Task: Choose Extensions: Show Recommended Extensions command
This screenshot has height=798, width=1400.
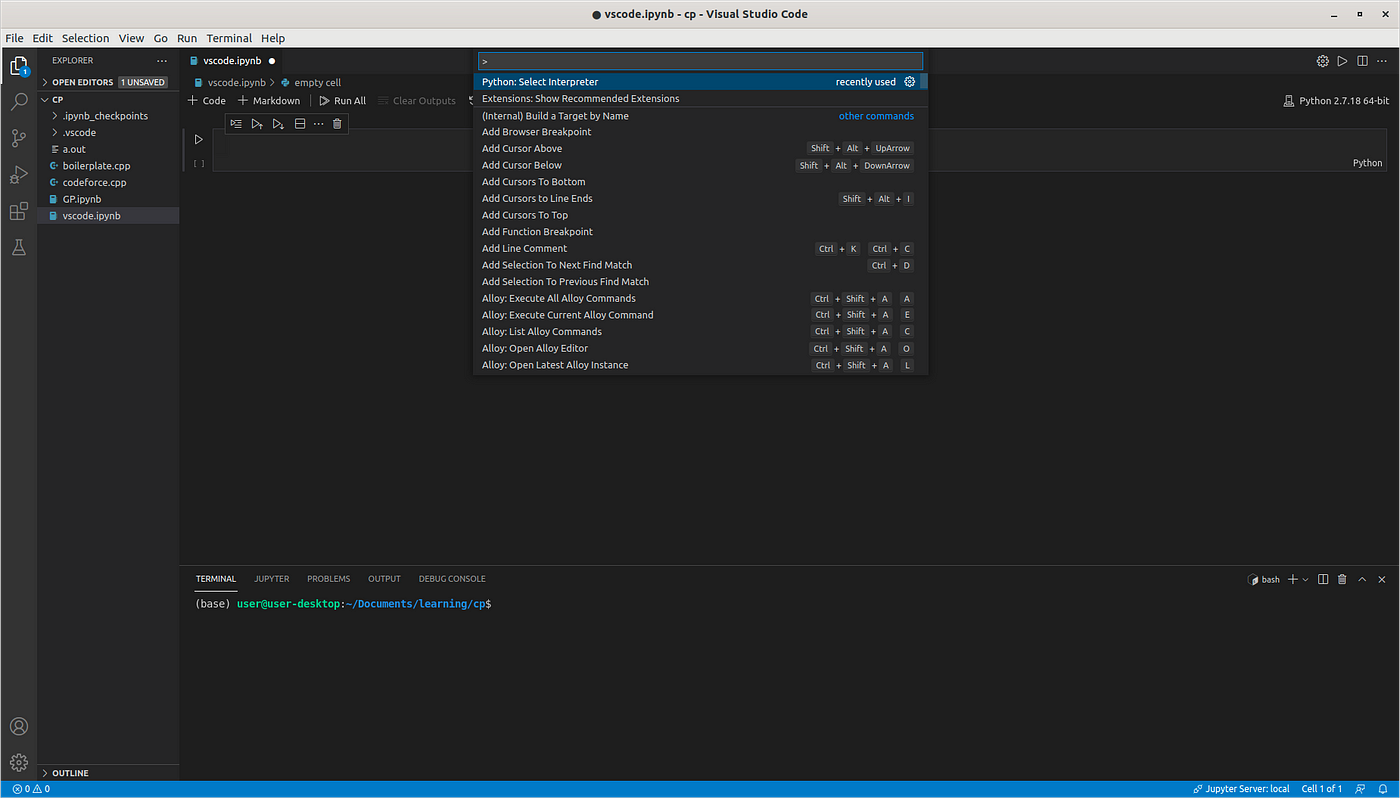Action: (700, 99)
